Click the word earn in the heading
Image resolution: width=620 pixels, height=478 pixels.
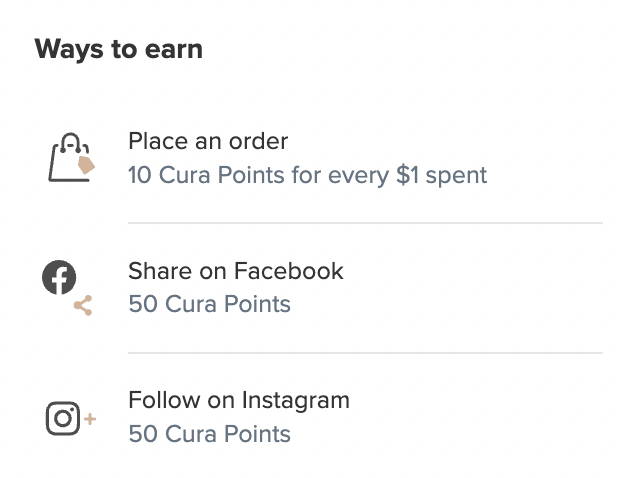click(174, 50)
